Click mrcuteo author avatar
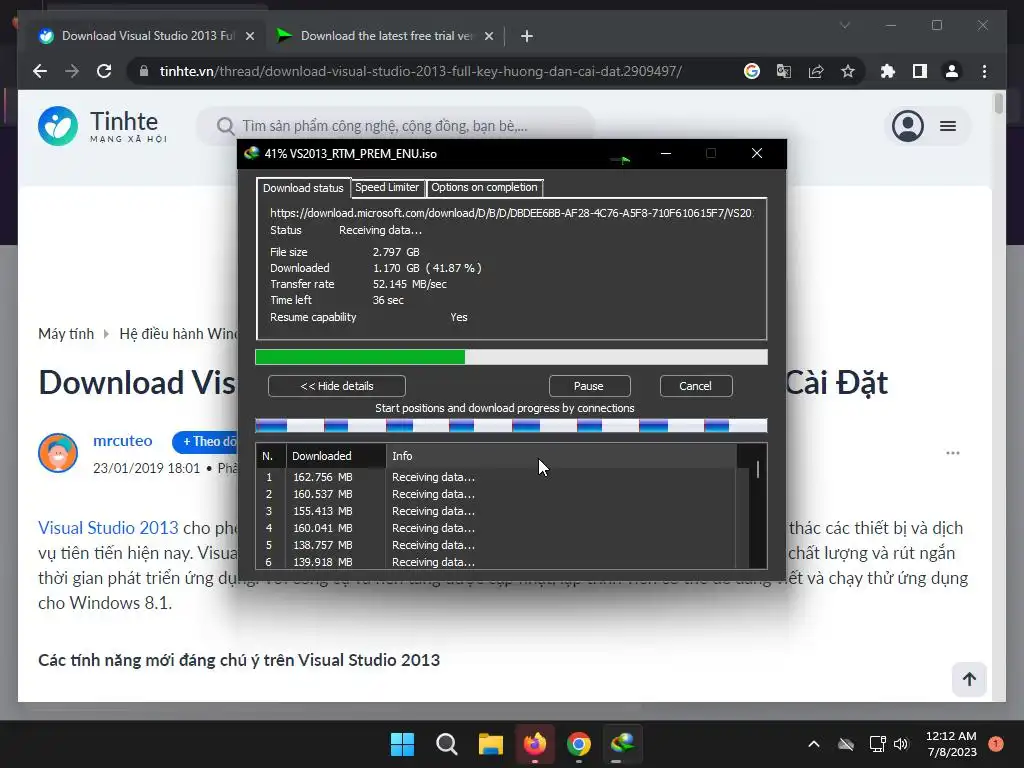 pyautogui.click(x=57, y=453)
